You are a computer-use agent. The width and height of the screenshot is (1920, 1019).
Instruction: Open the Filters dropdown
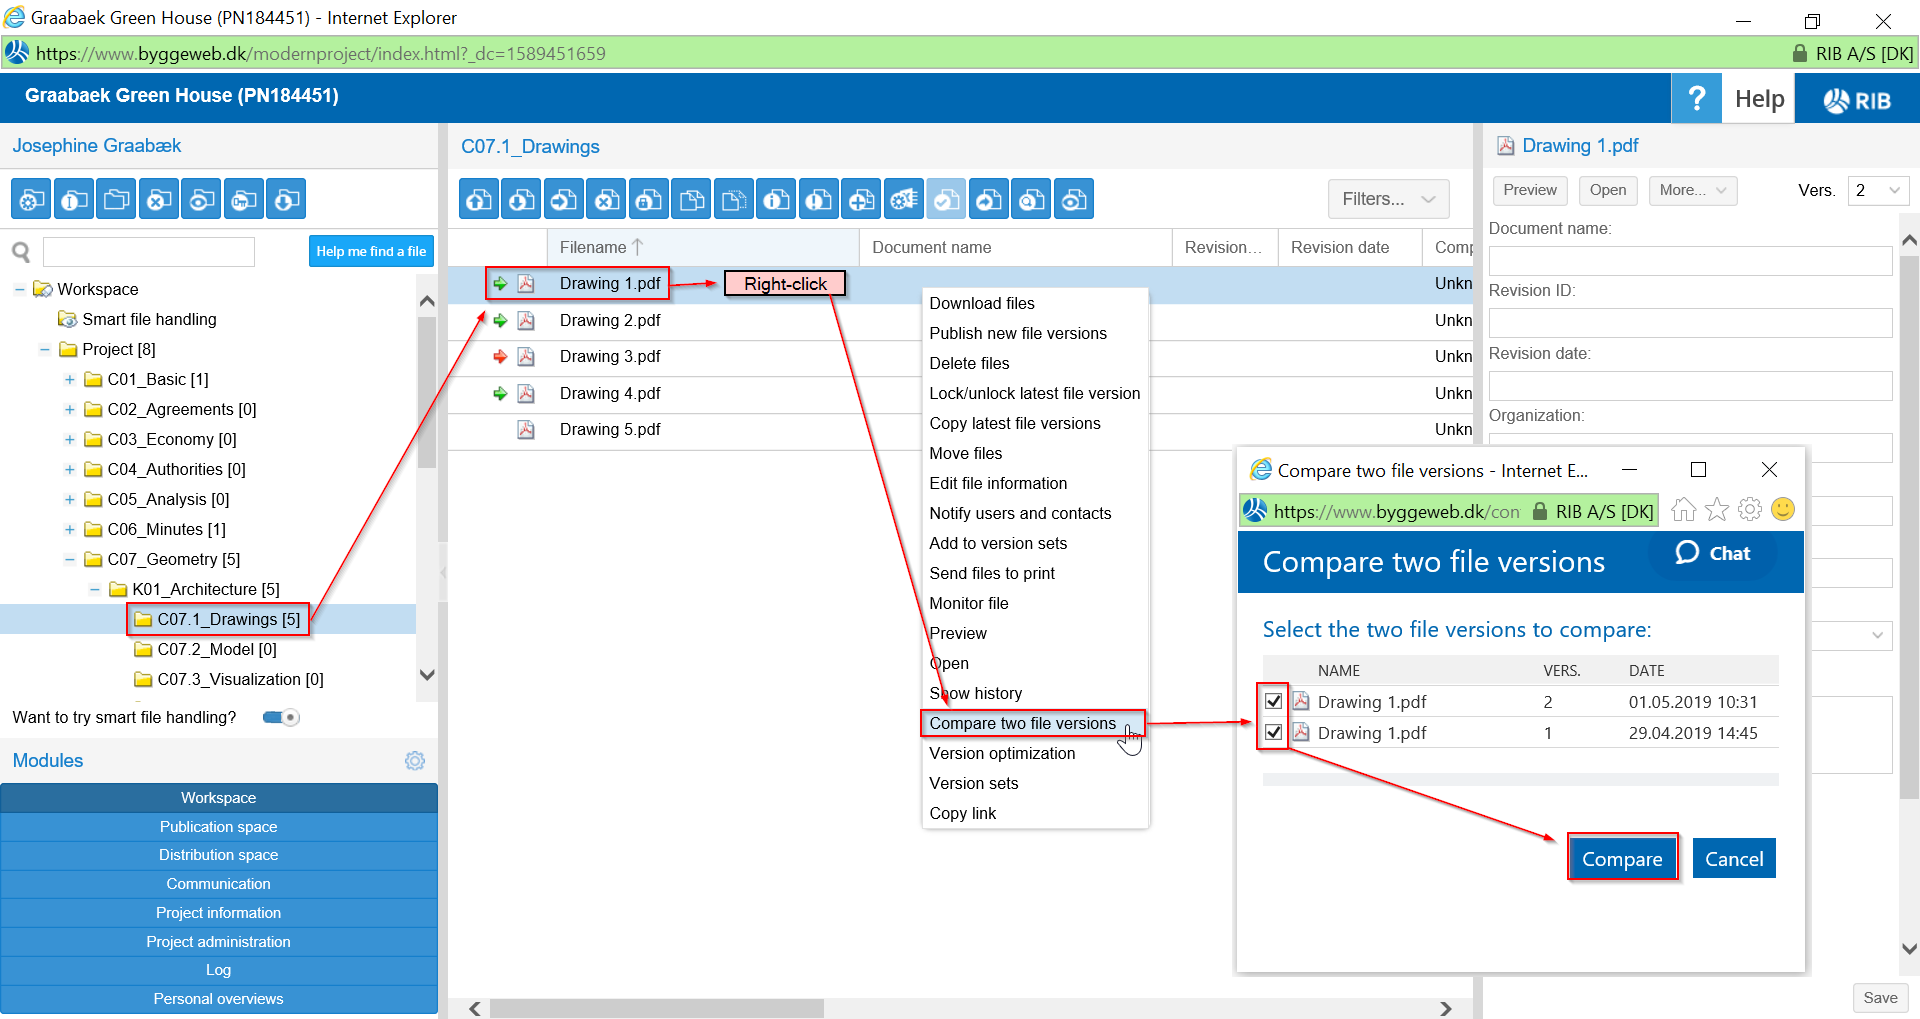[x=1388, y=199]
